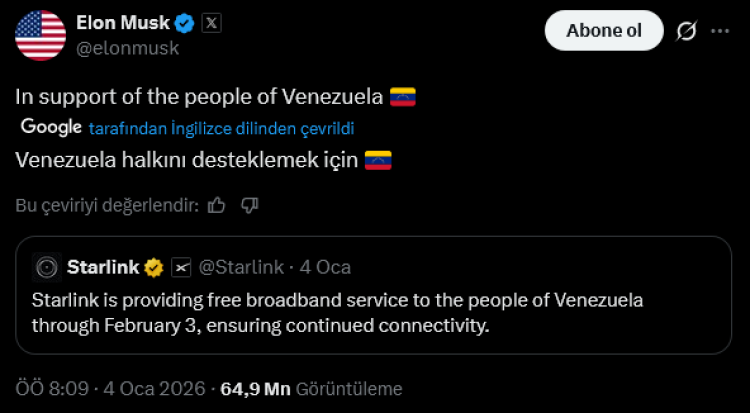Open Elon Musk's profile avatar
Viewport: 750px width, 413px height.
[41, 35]
